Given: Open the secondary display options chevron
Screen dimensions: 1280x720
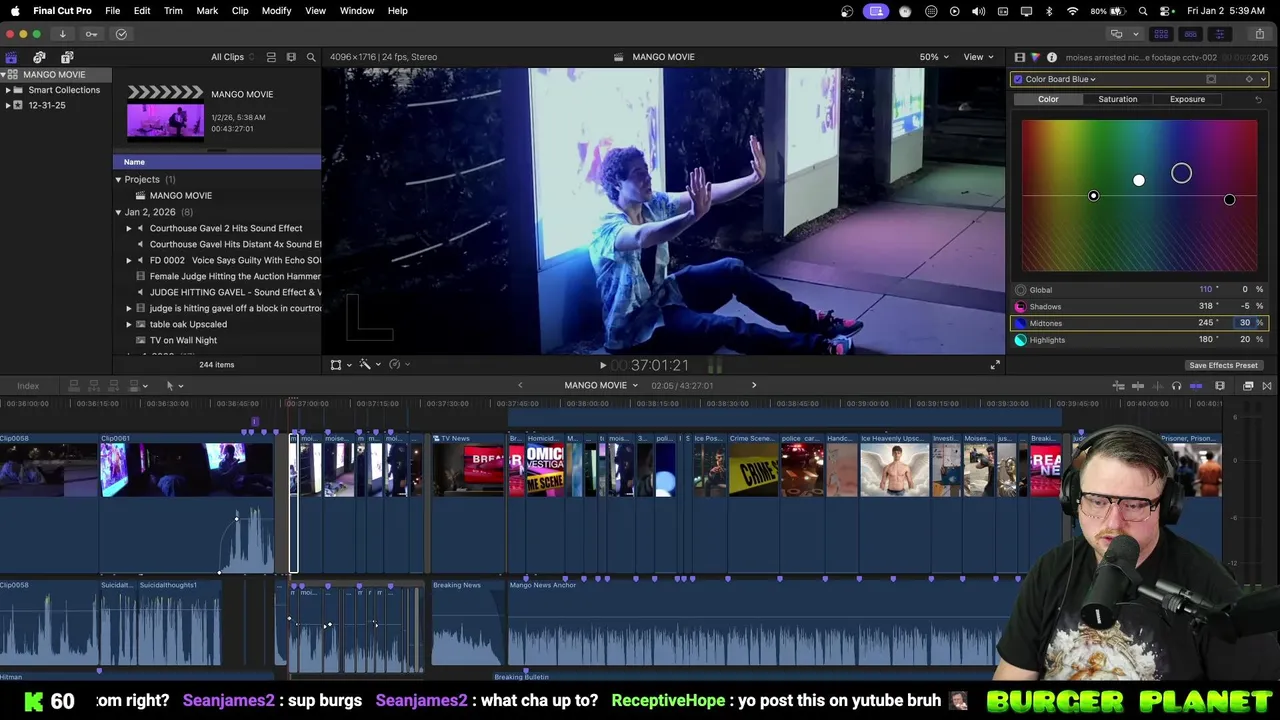Looking at the screenshot, I should click(x=1135, y=34).
